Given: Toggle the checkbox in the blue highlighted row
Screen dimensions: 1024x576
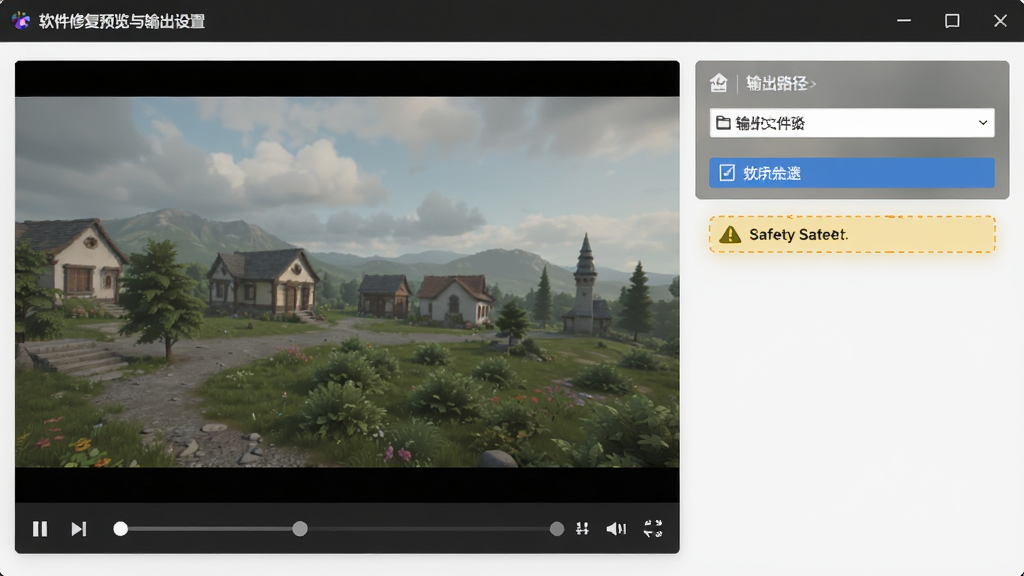Looking at the screenshot, I should (727, 172).
